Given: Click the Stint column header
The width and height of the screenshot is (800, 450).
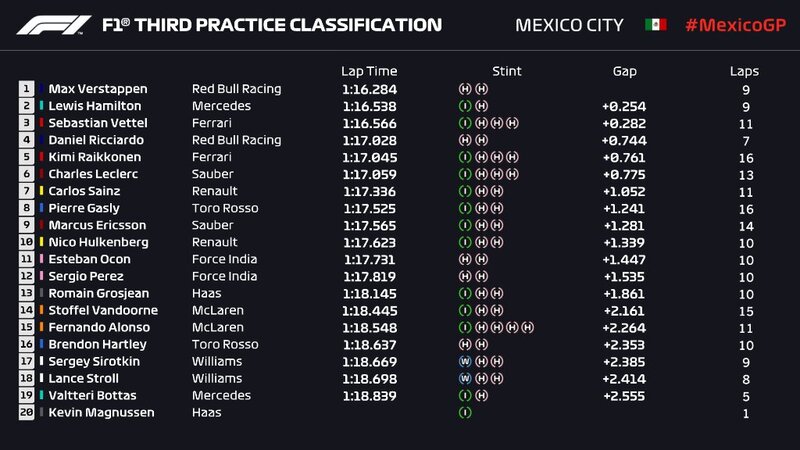Looking at the screenshot, I should point(508,71).
